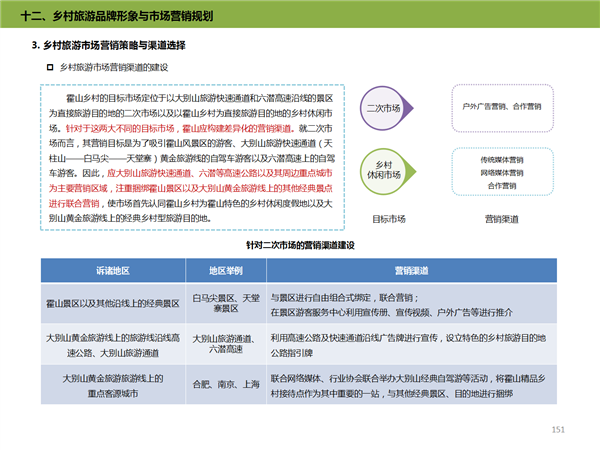Click the page number 151
The image size is (600, 450).
point(559,429)
